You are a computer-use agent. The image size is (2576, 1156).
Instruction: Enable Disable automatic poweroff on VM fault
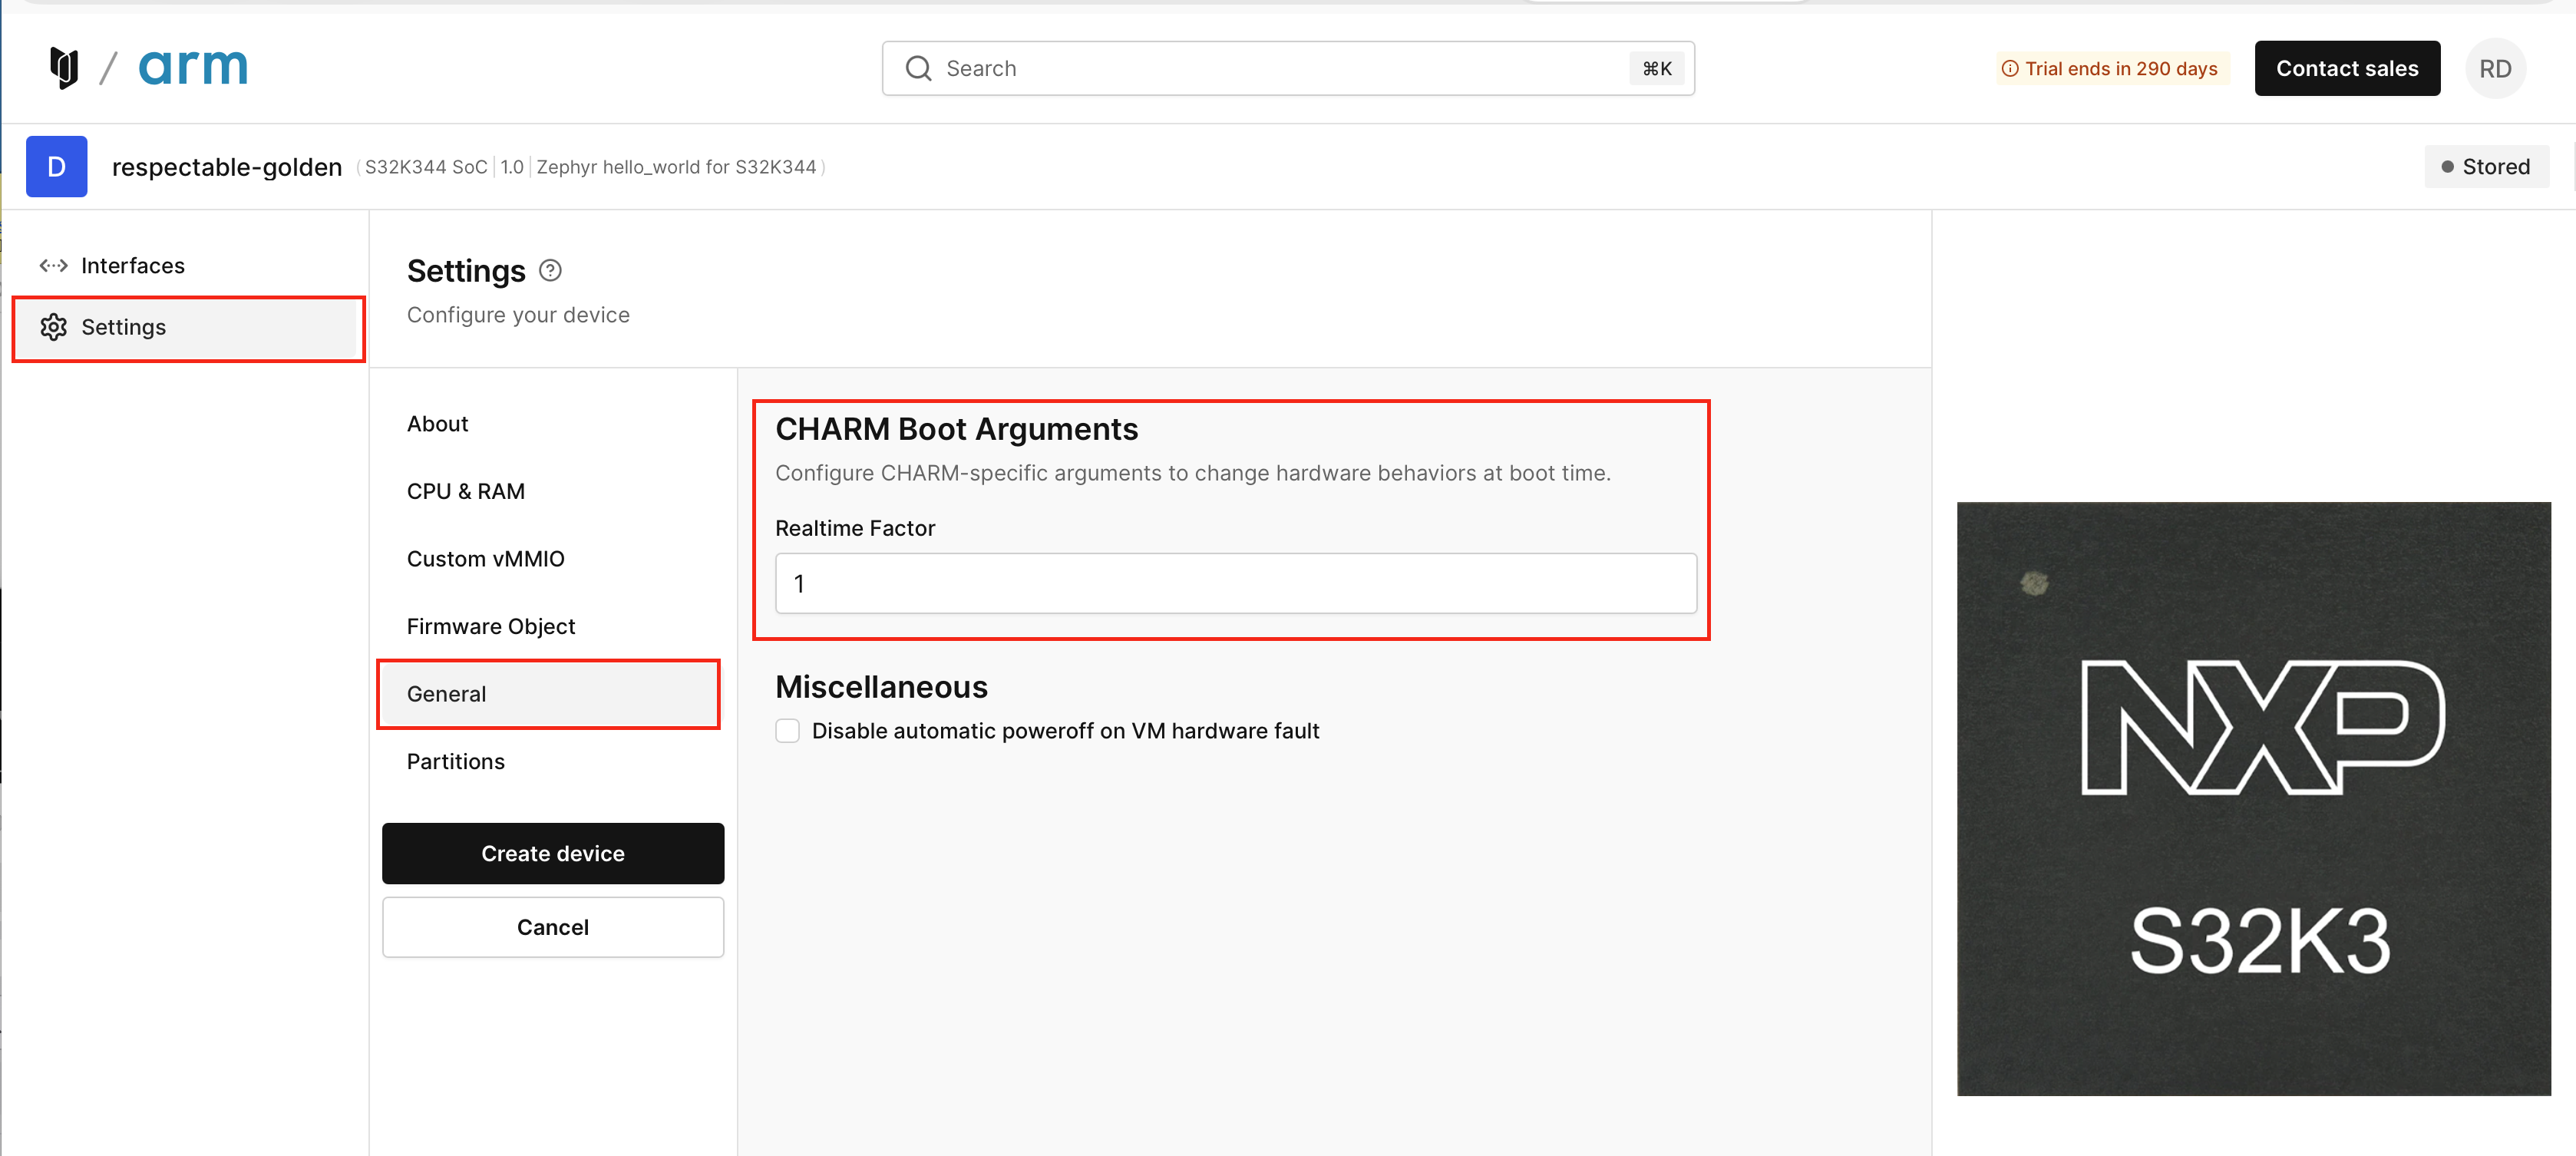[x=788, y=731]
